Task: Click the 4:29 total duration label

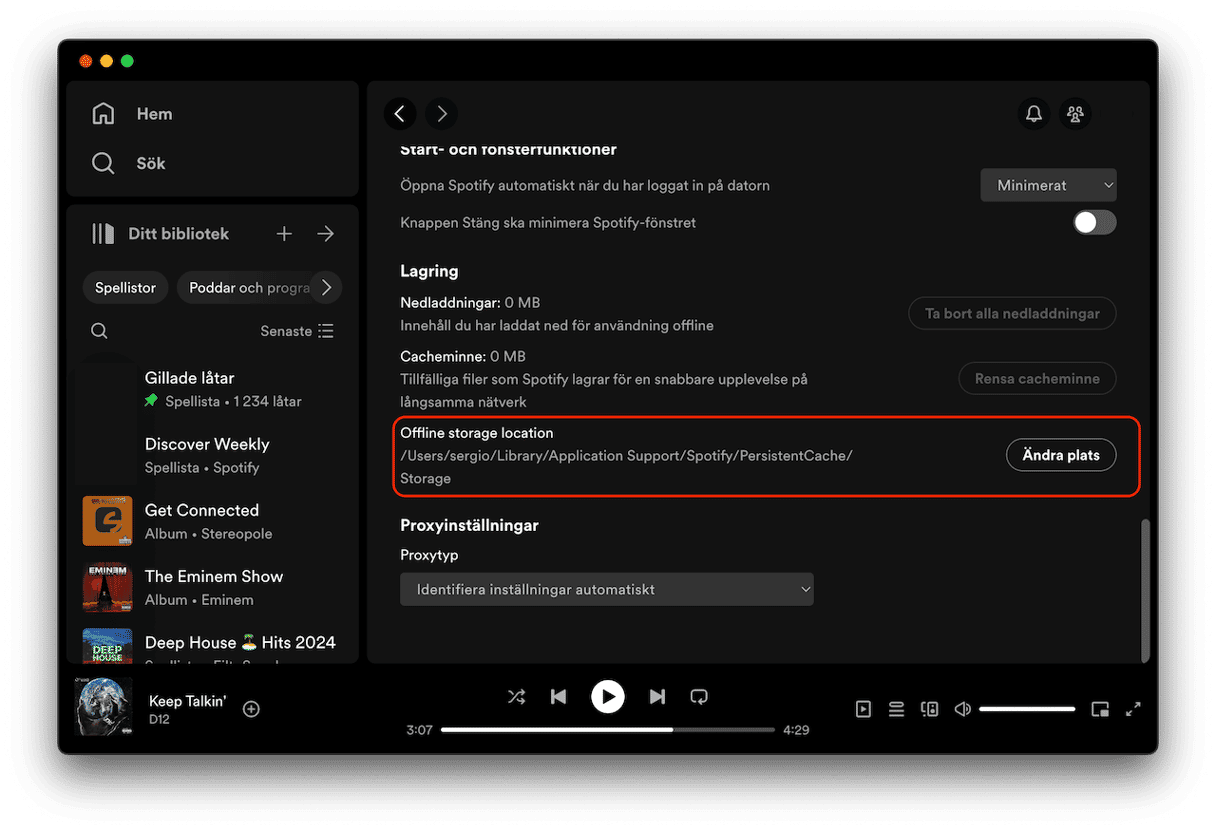Action: 796,730
